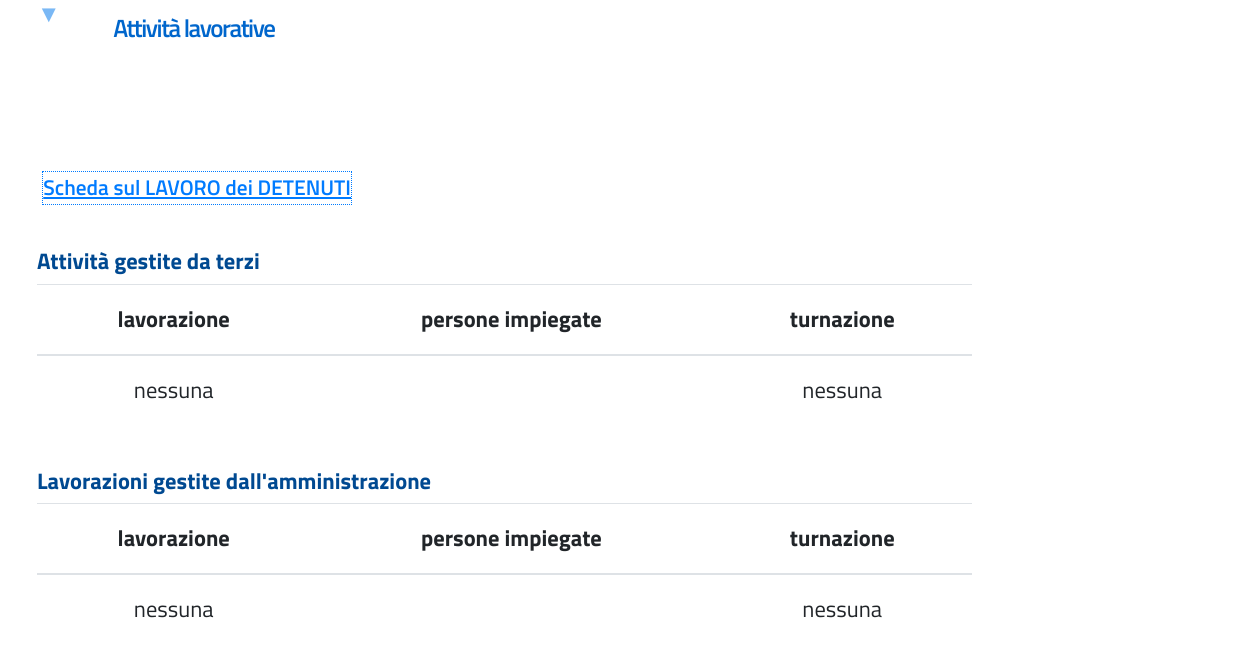Click turnazione header in amministrazione table
This screenshot has width=1244, height=651.
[842, 539]
